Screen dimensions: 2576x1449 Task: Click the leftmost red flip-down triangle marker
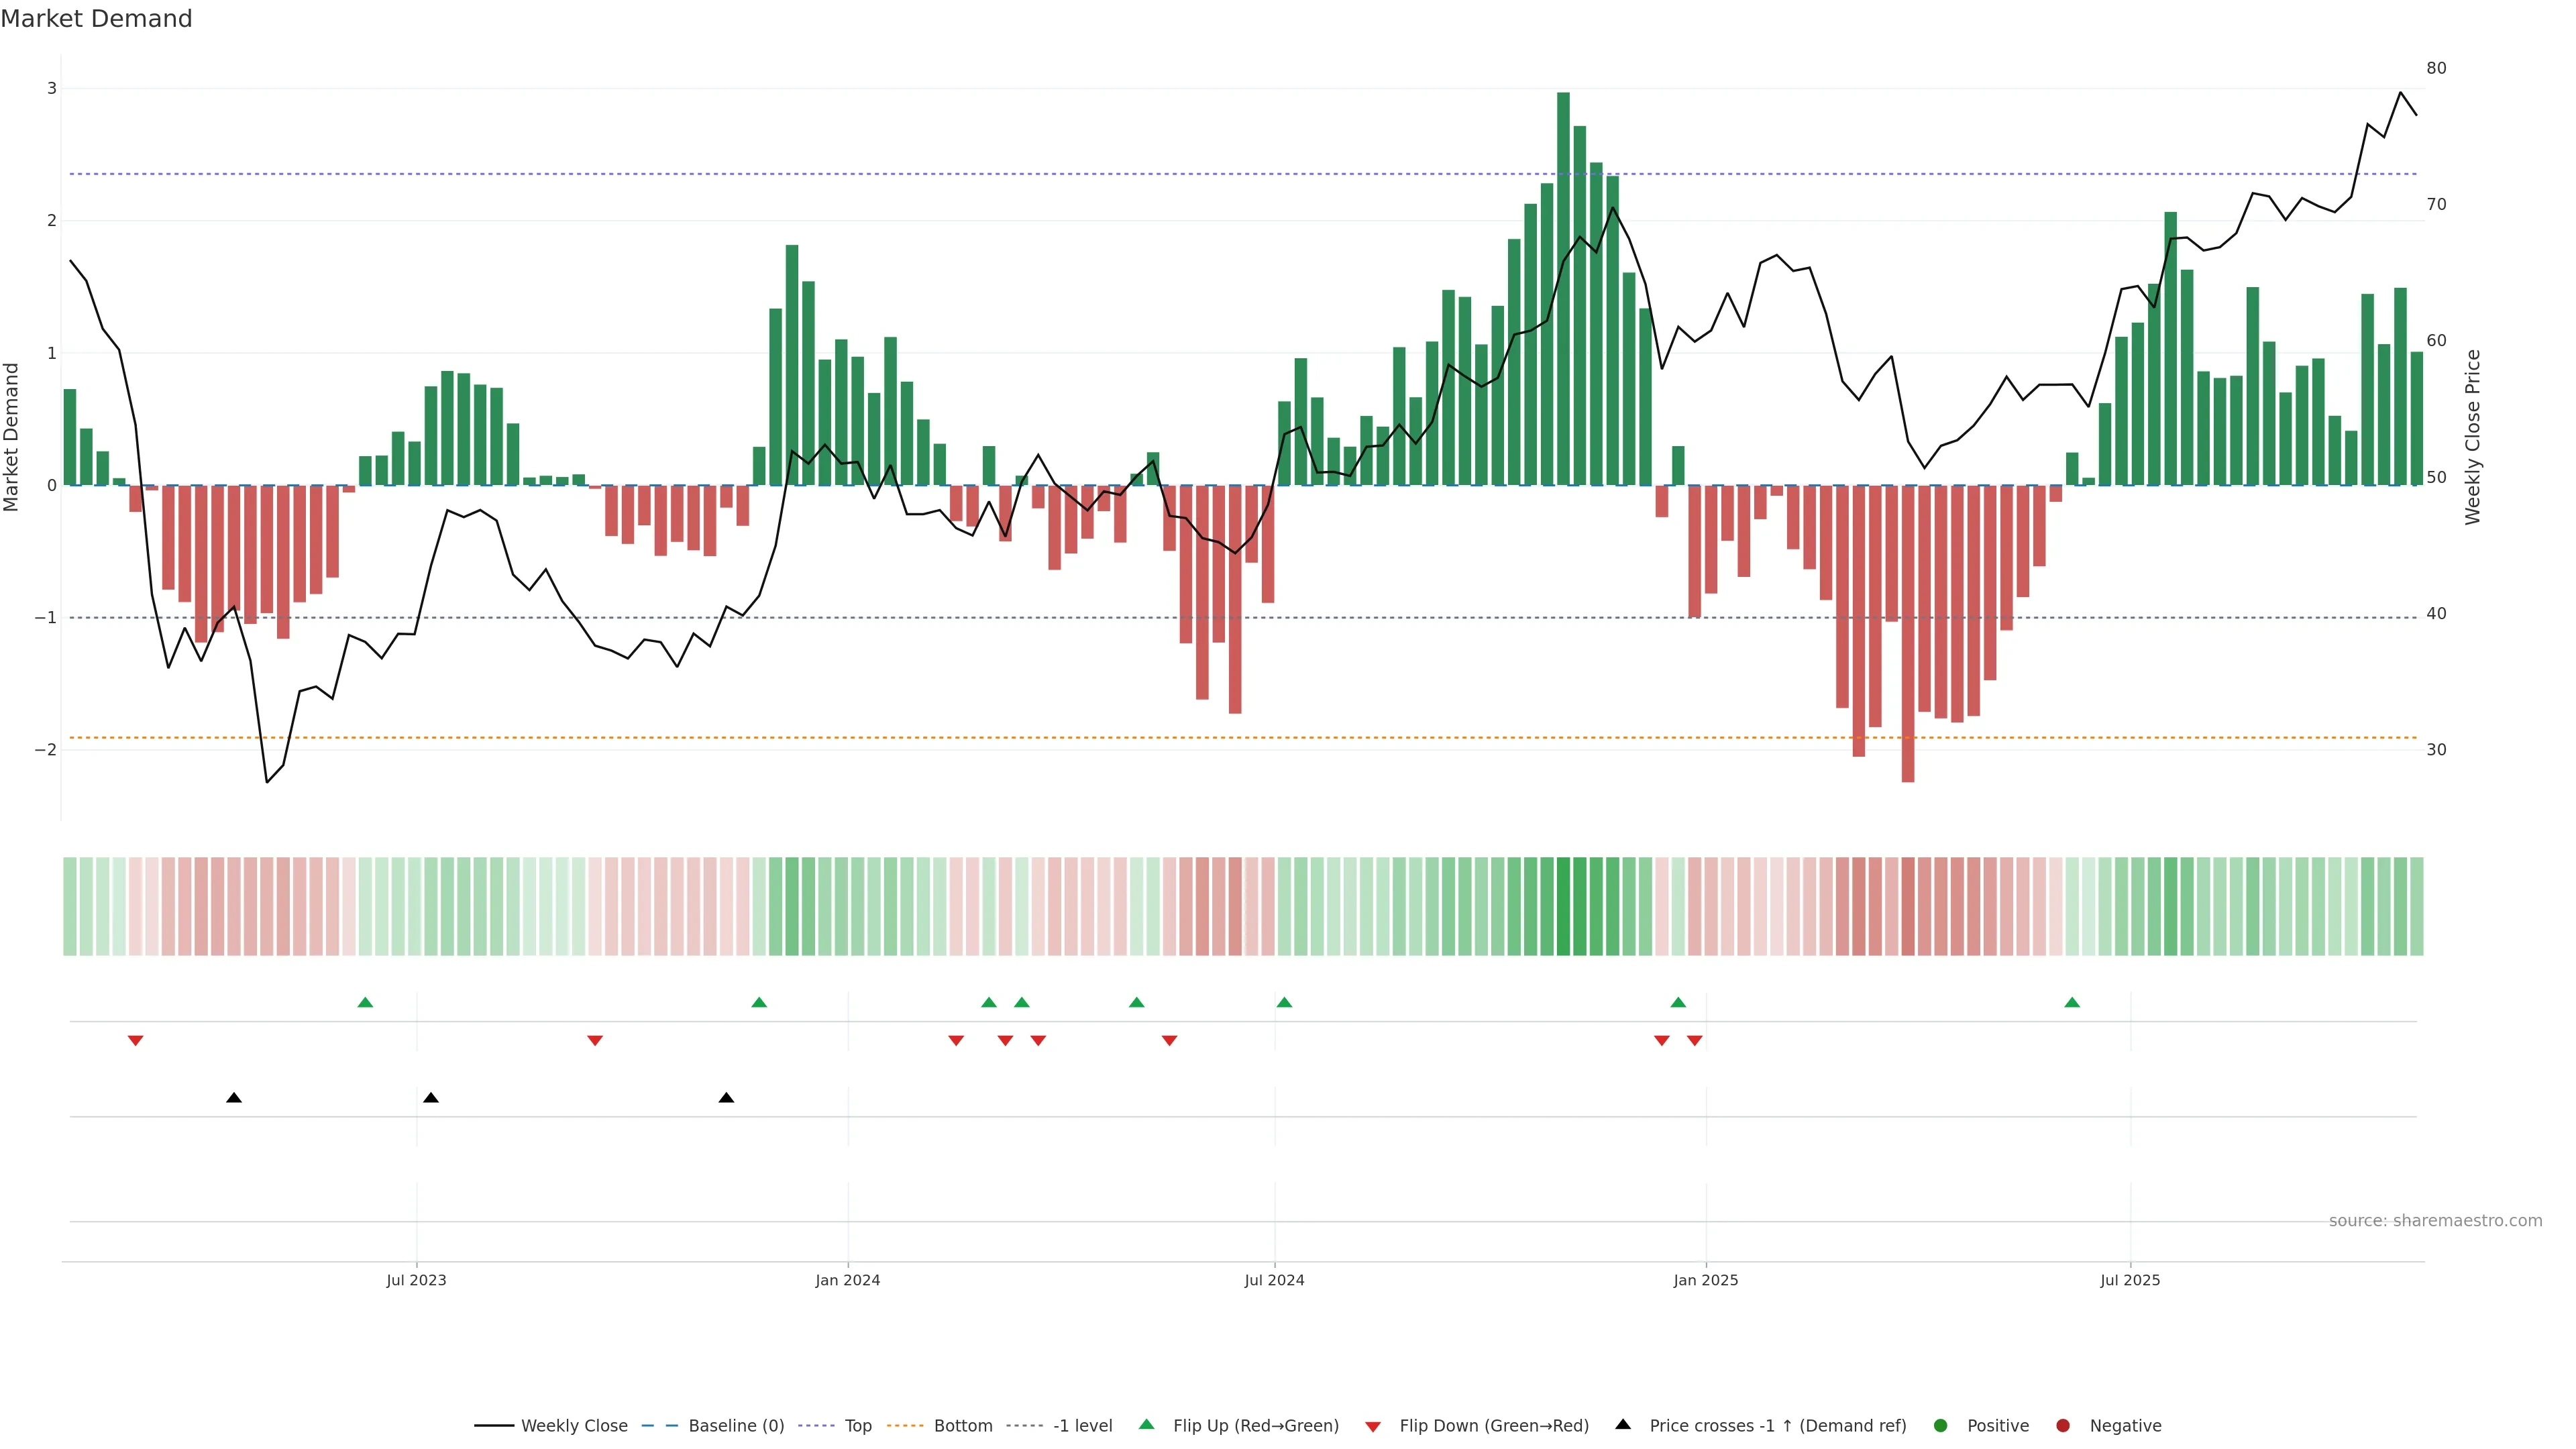click(136, 1041)
